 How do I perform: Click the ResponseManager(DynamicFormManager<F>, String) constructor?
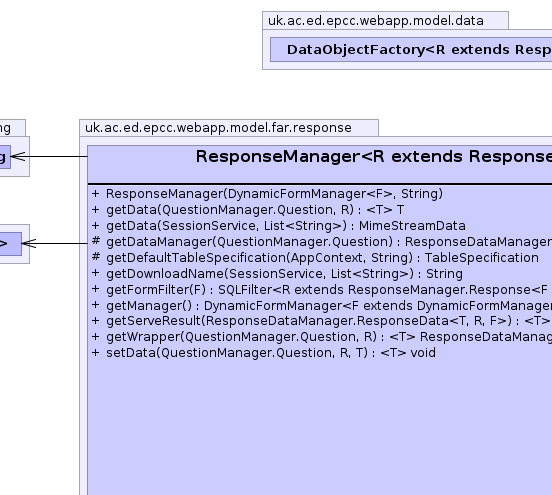(x=274, y=194)
